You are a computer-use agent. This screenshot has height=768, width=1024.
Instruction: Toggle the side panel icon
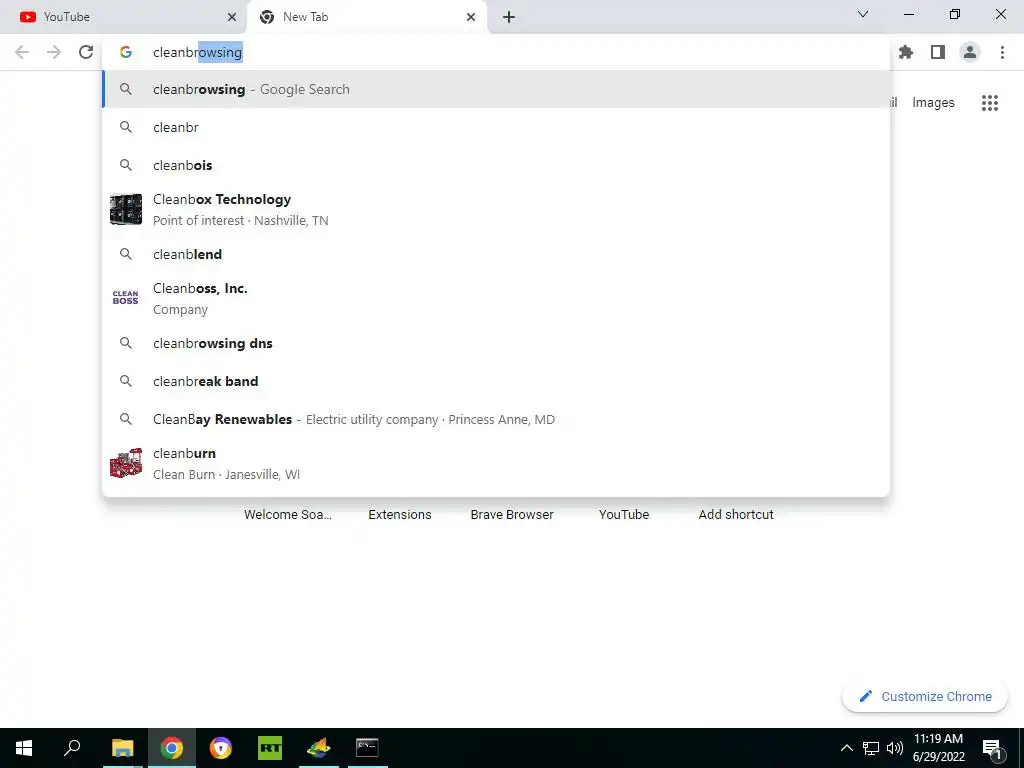pyautogui.click(x=938, y=52)
